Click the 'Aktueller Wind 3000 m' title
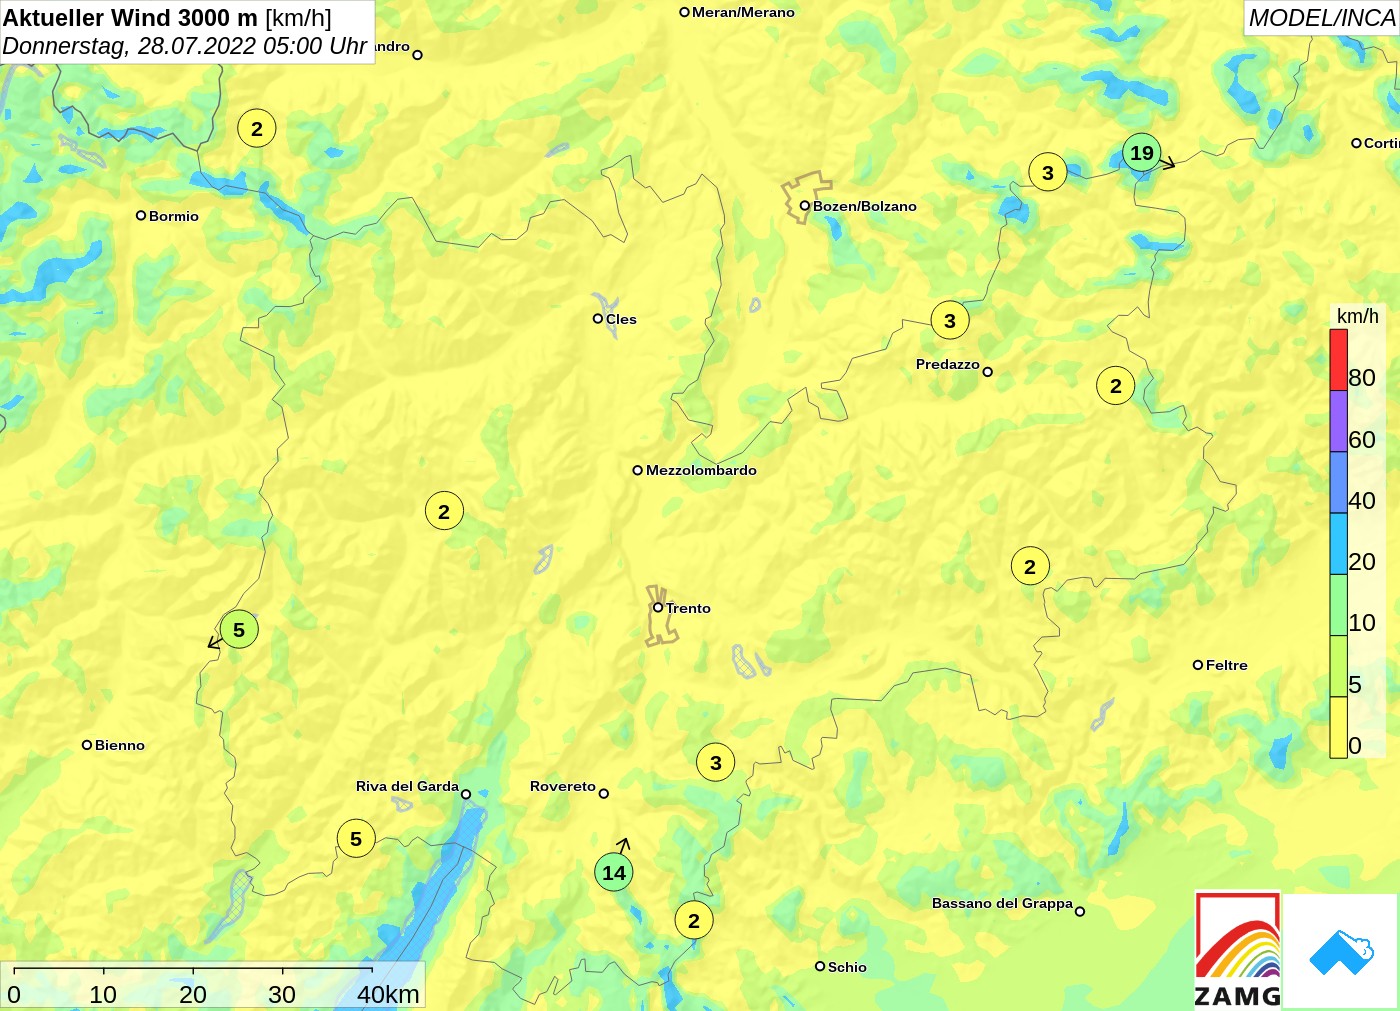 131,17
